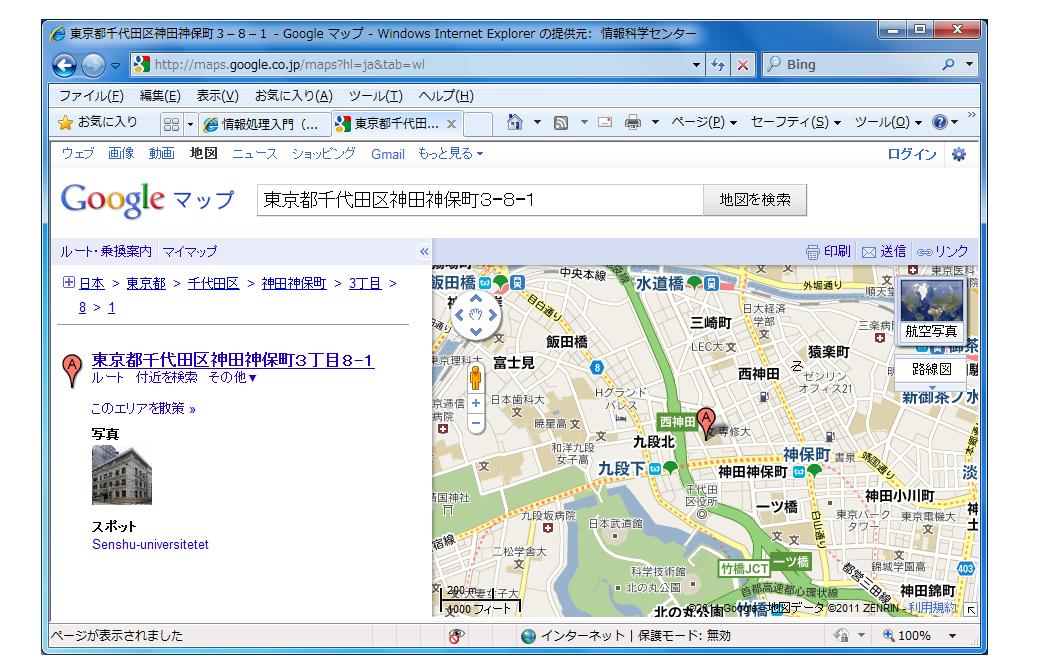Open a new blank tab

pyautogui.click(x=477, y=124)
